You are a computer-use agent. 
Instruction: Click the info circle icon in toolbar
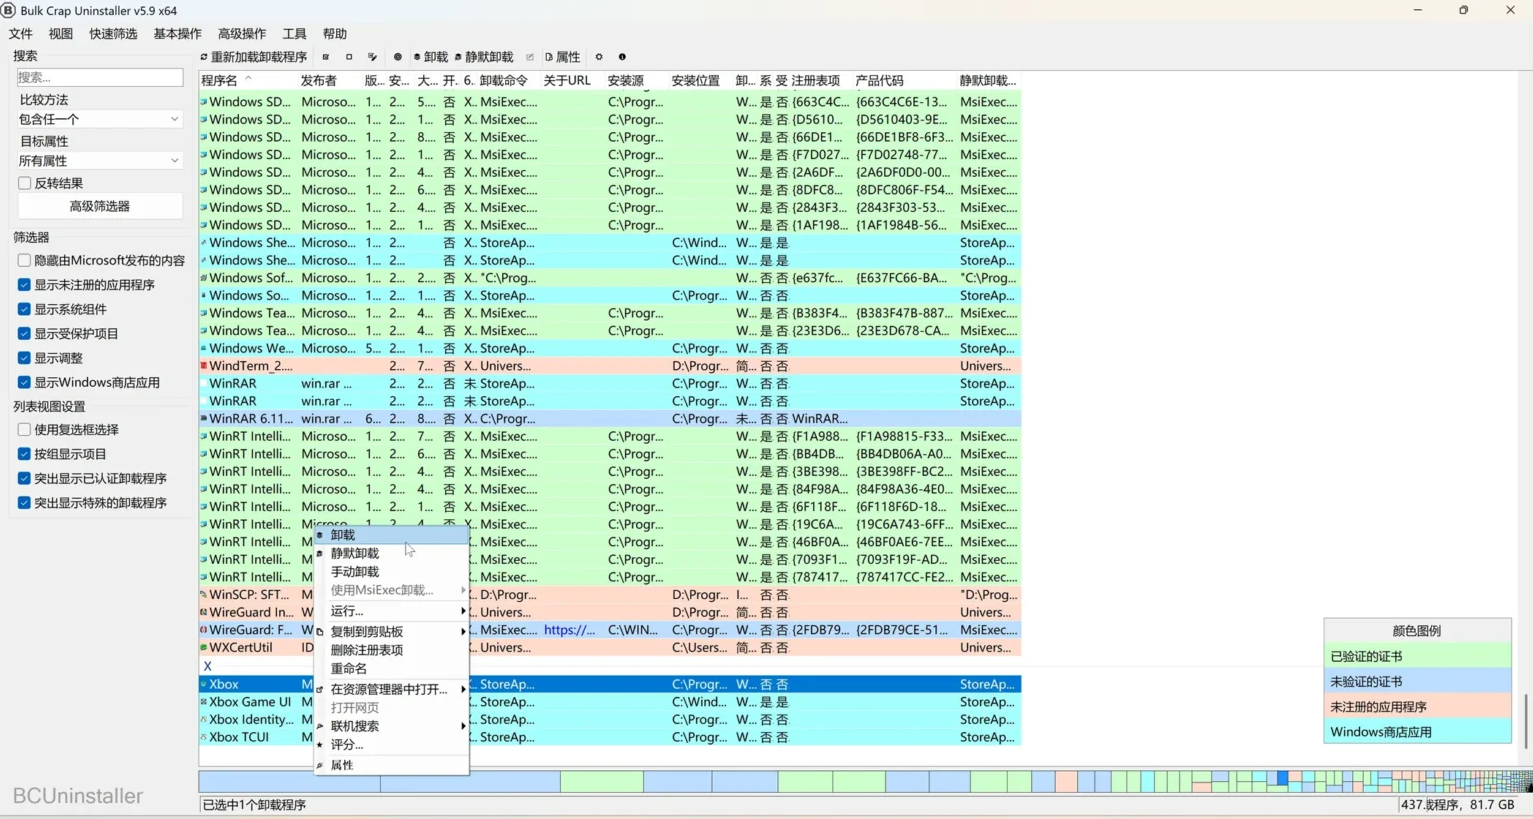622,57
